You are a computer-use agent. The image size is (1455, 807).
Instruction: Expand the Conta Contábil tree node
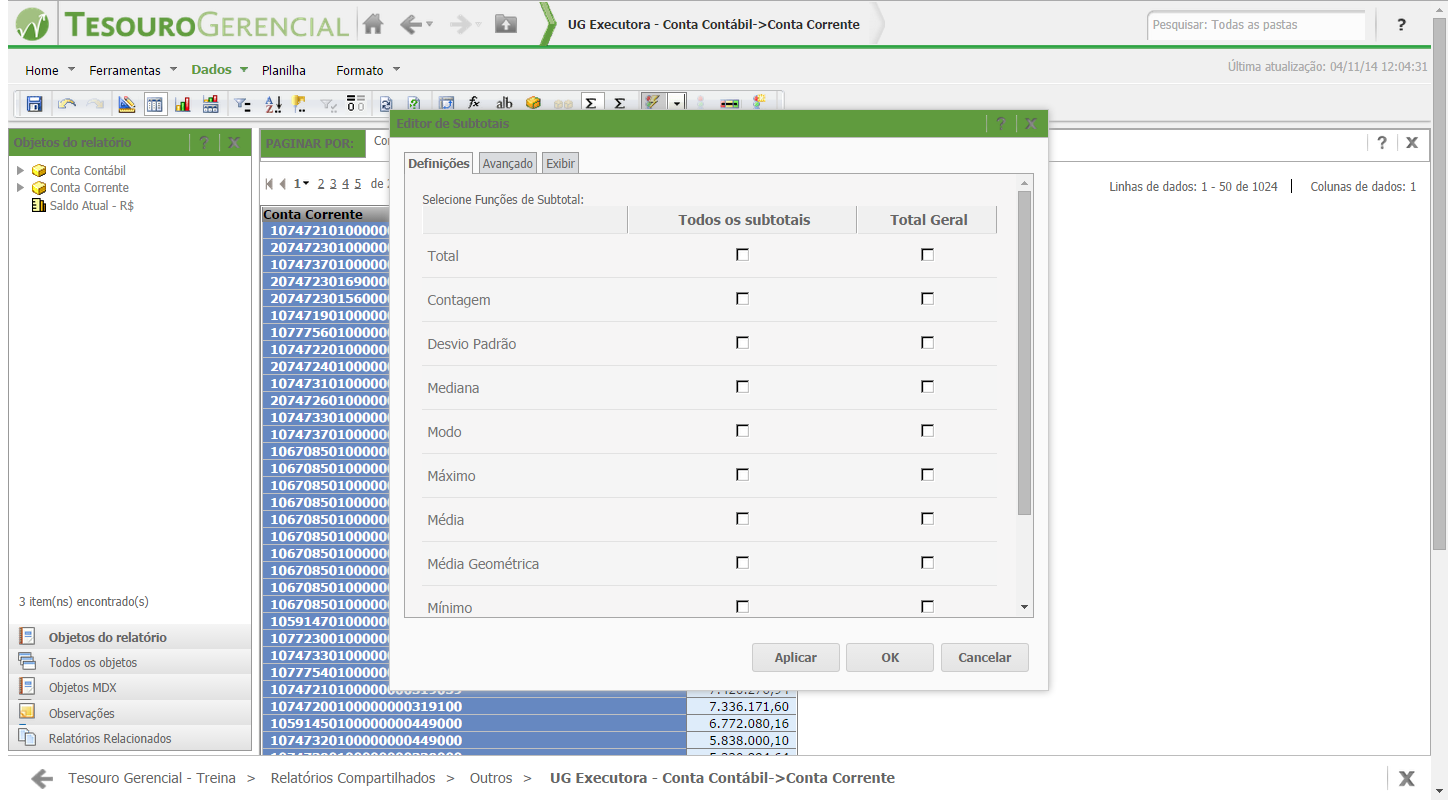click(21, 170)
